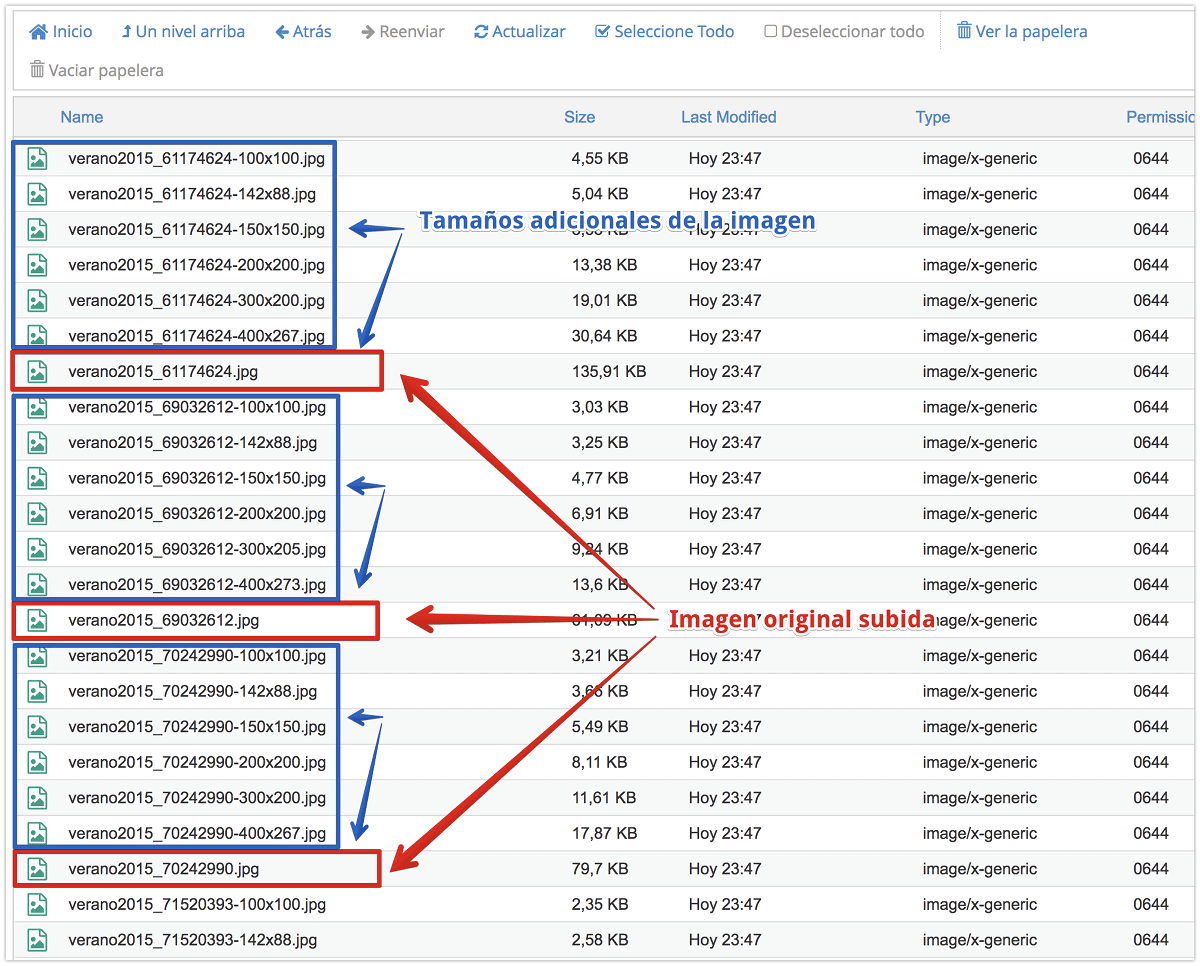Click image icon of verano2015_70242990-200x200.jpg

tap(38, 762)
